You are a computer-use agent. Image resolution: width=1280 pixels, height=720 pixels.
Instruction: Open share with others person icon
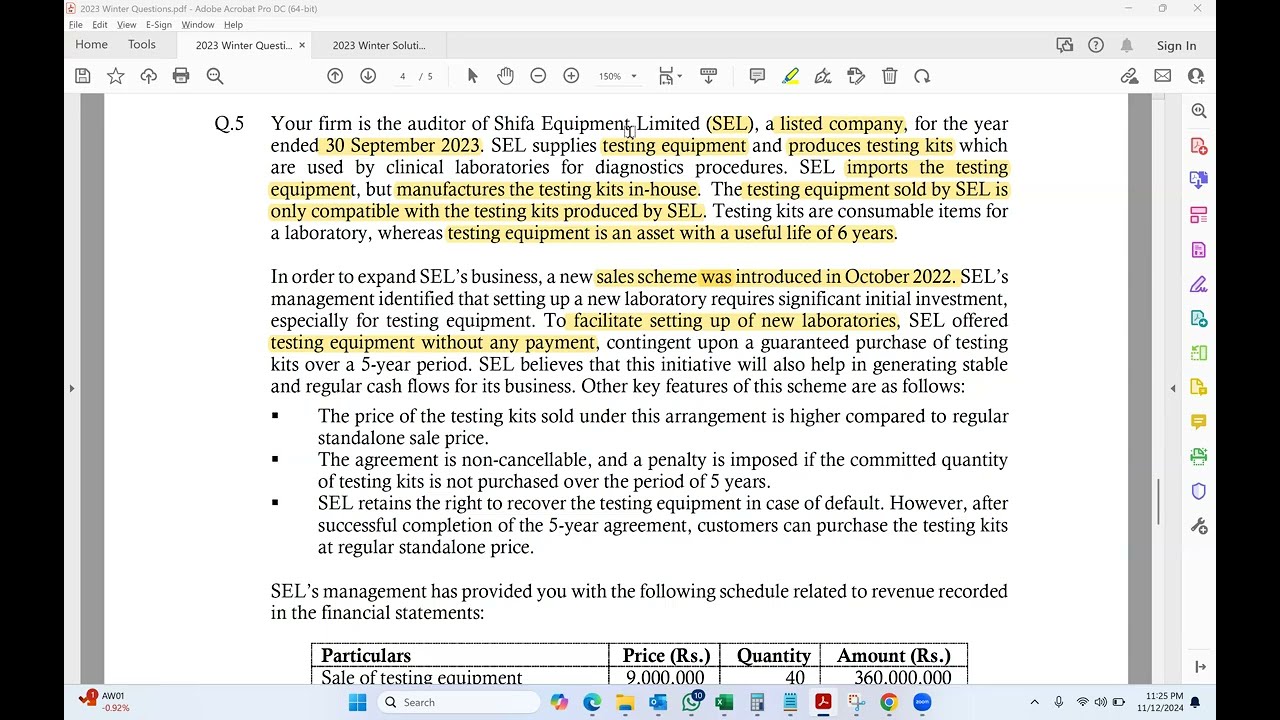pos(1195,76)
